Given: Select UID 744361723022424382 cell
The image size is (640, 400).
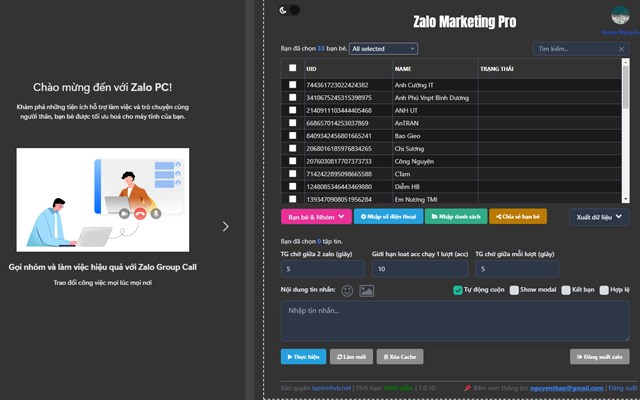Looking at the screenshot, I should coord(348,85).
